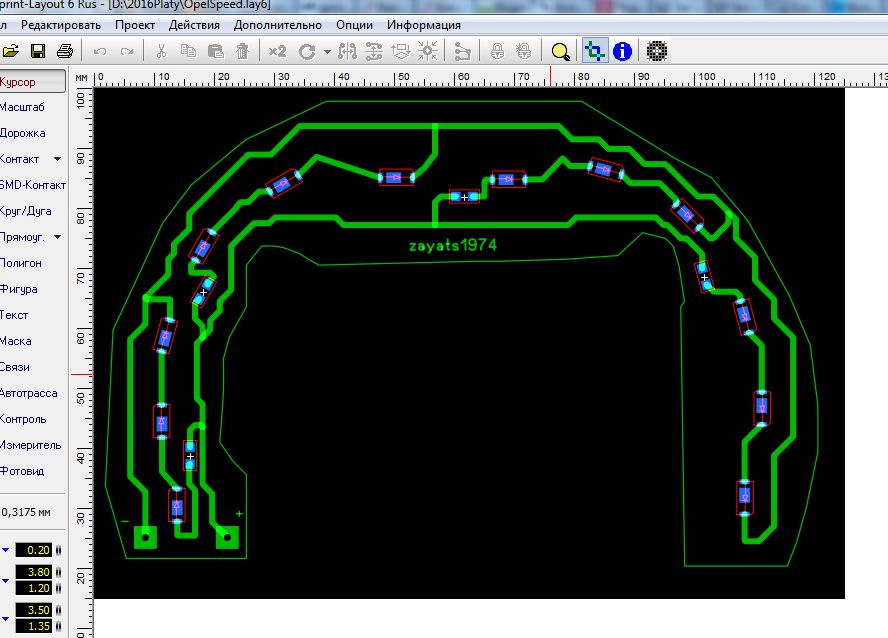Select the Прямоуг. rectangle tool
Viewport: 888px width, 638px height.
[22, 237]
